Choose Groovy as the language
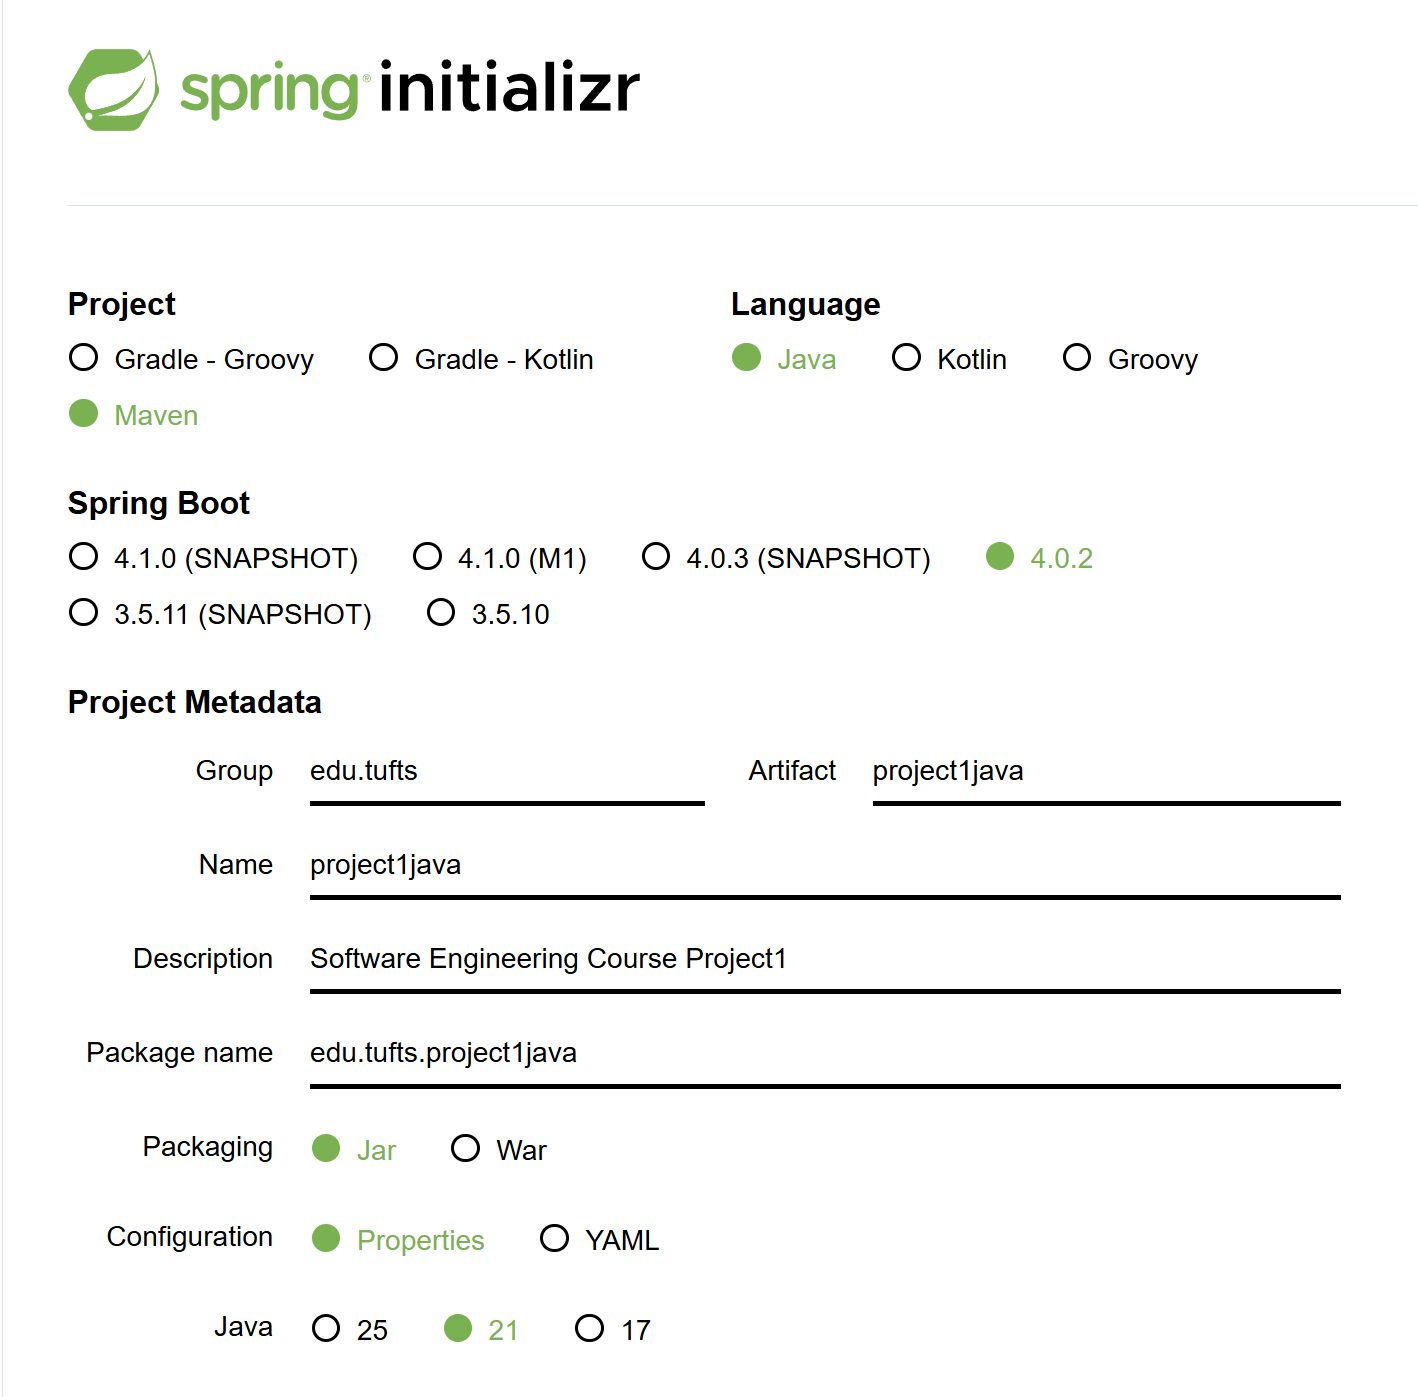 click(1077, 358)
